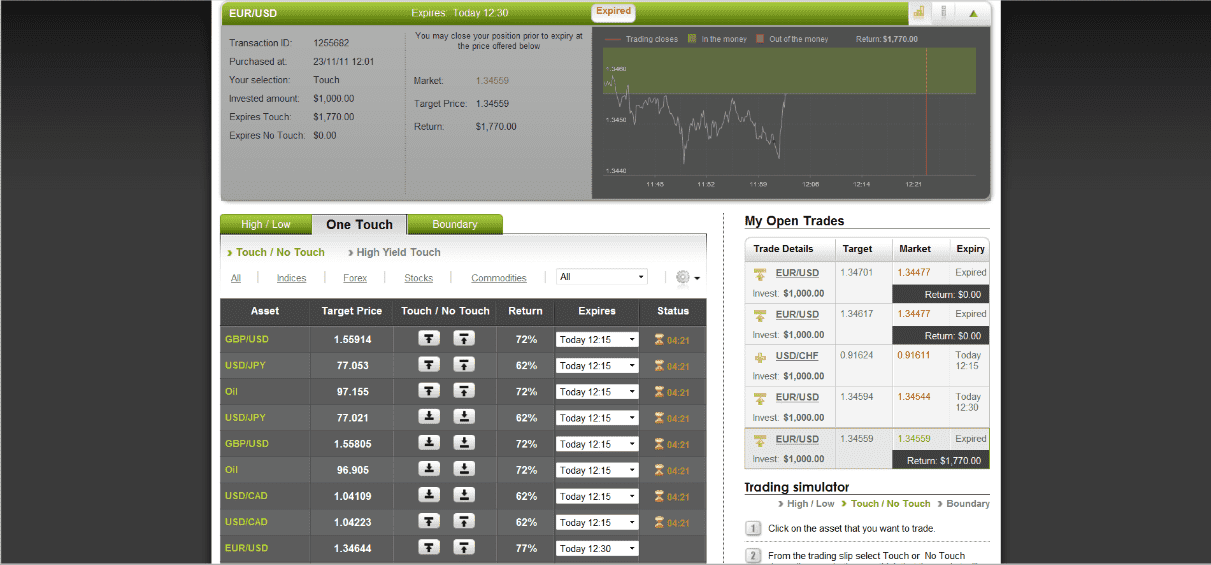Open the Expires dropdown for GBP/USD 1.55914

pos(597,340)
